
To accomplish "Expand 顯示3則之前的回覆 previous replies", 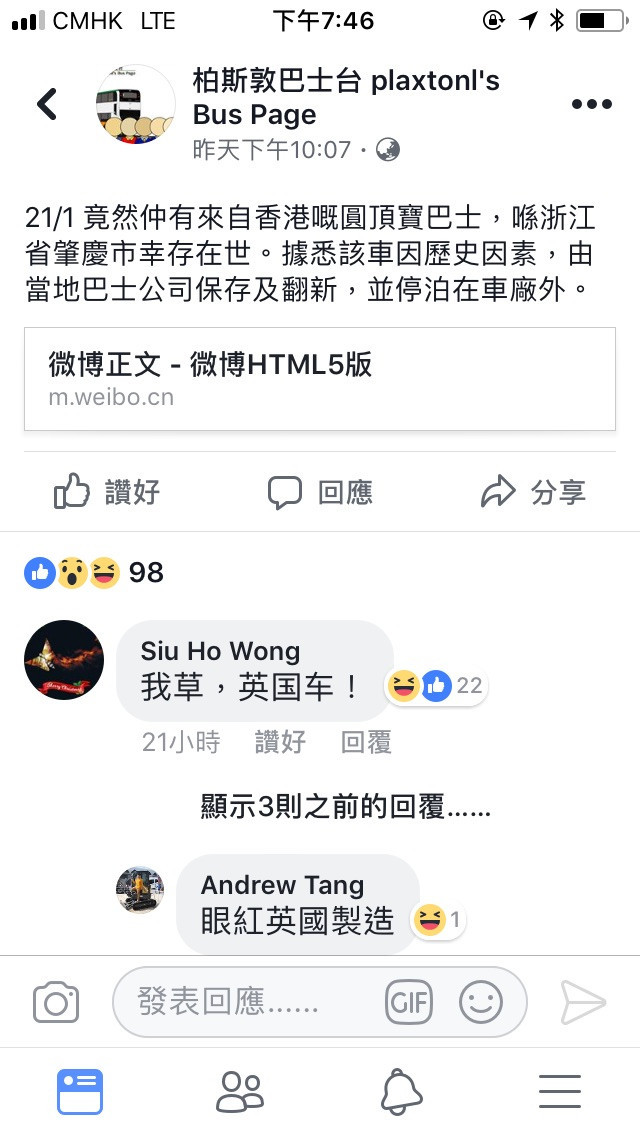I will click(x=346, y=806).
